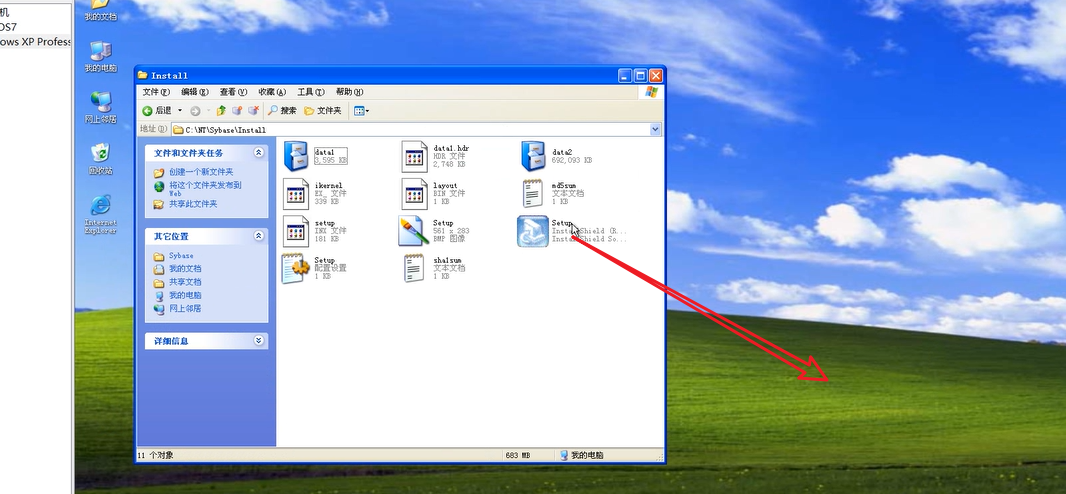1066x494 pixels.
Task: Select the Setup BMP image file
Action: (x=434, y=231)
